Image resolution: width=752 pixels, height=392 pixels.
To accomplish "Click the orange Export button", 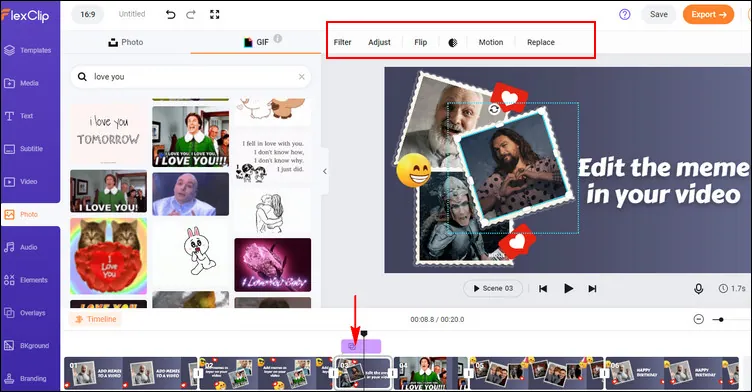I will (x=708, y=14).
